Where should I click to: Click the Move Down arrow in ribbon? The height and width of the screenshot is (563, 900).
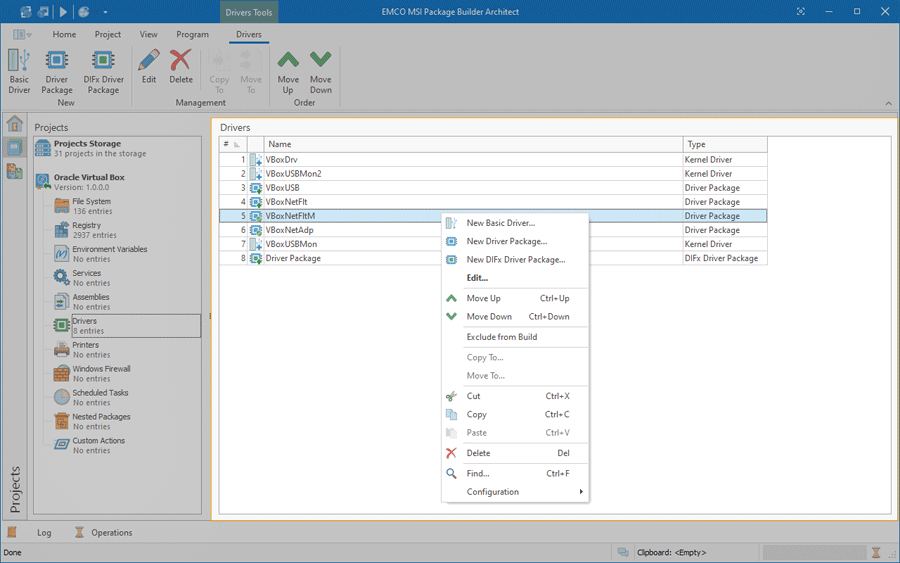tap(320, 60)
